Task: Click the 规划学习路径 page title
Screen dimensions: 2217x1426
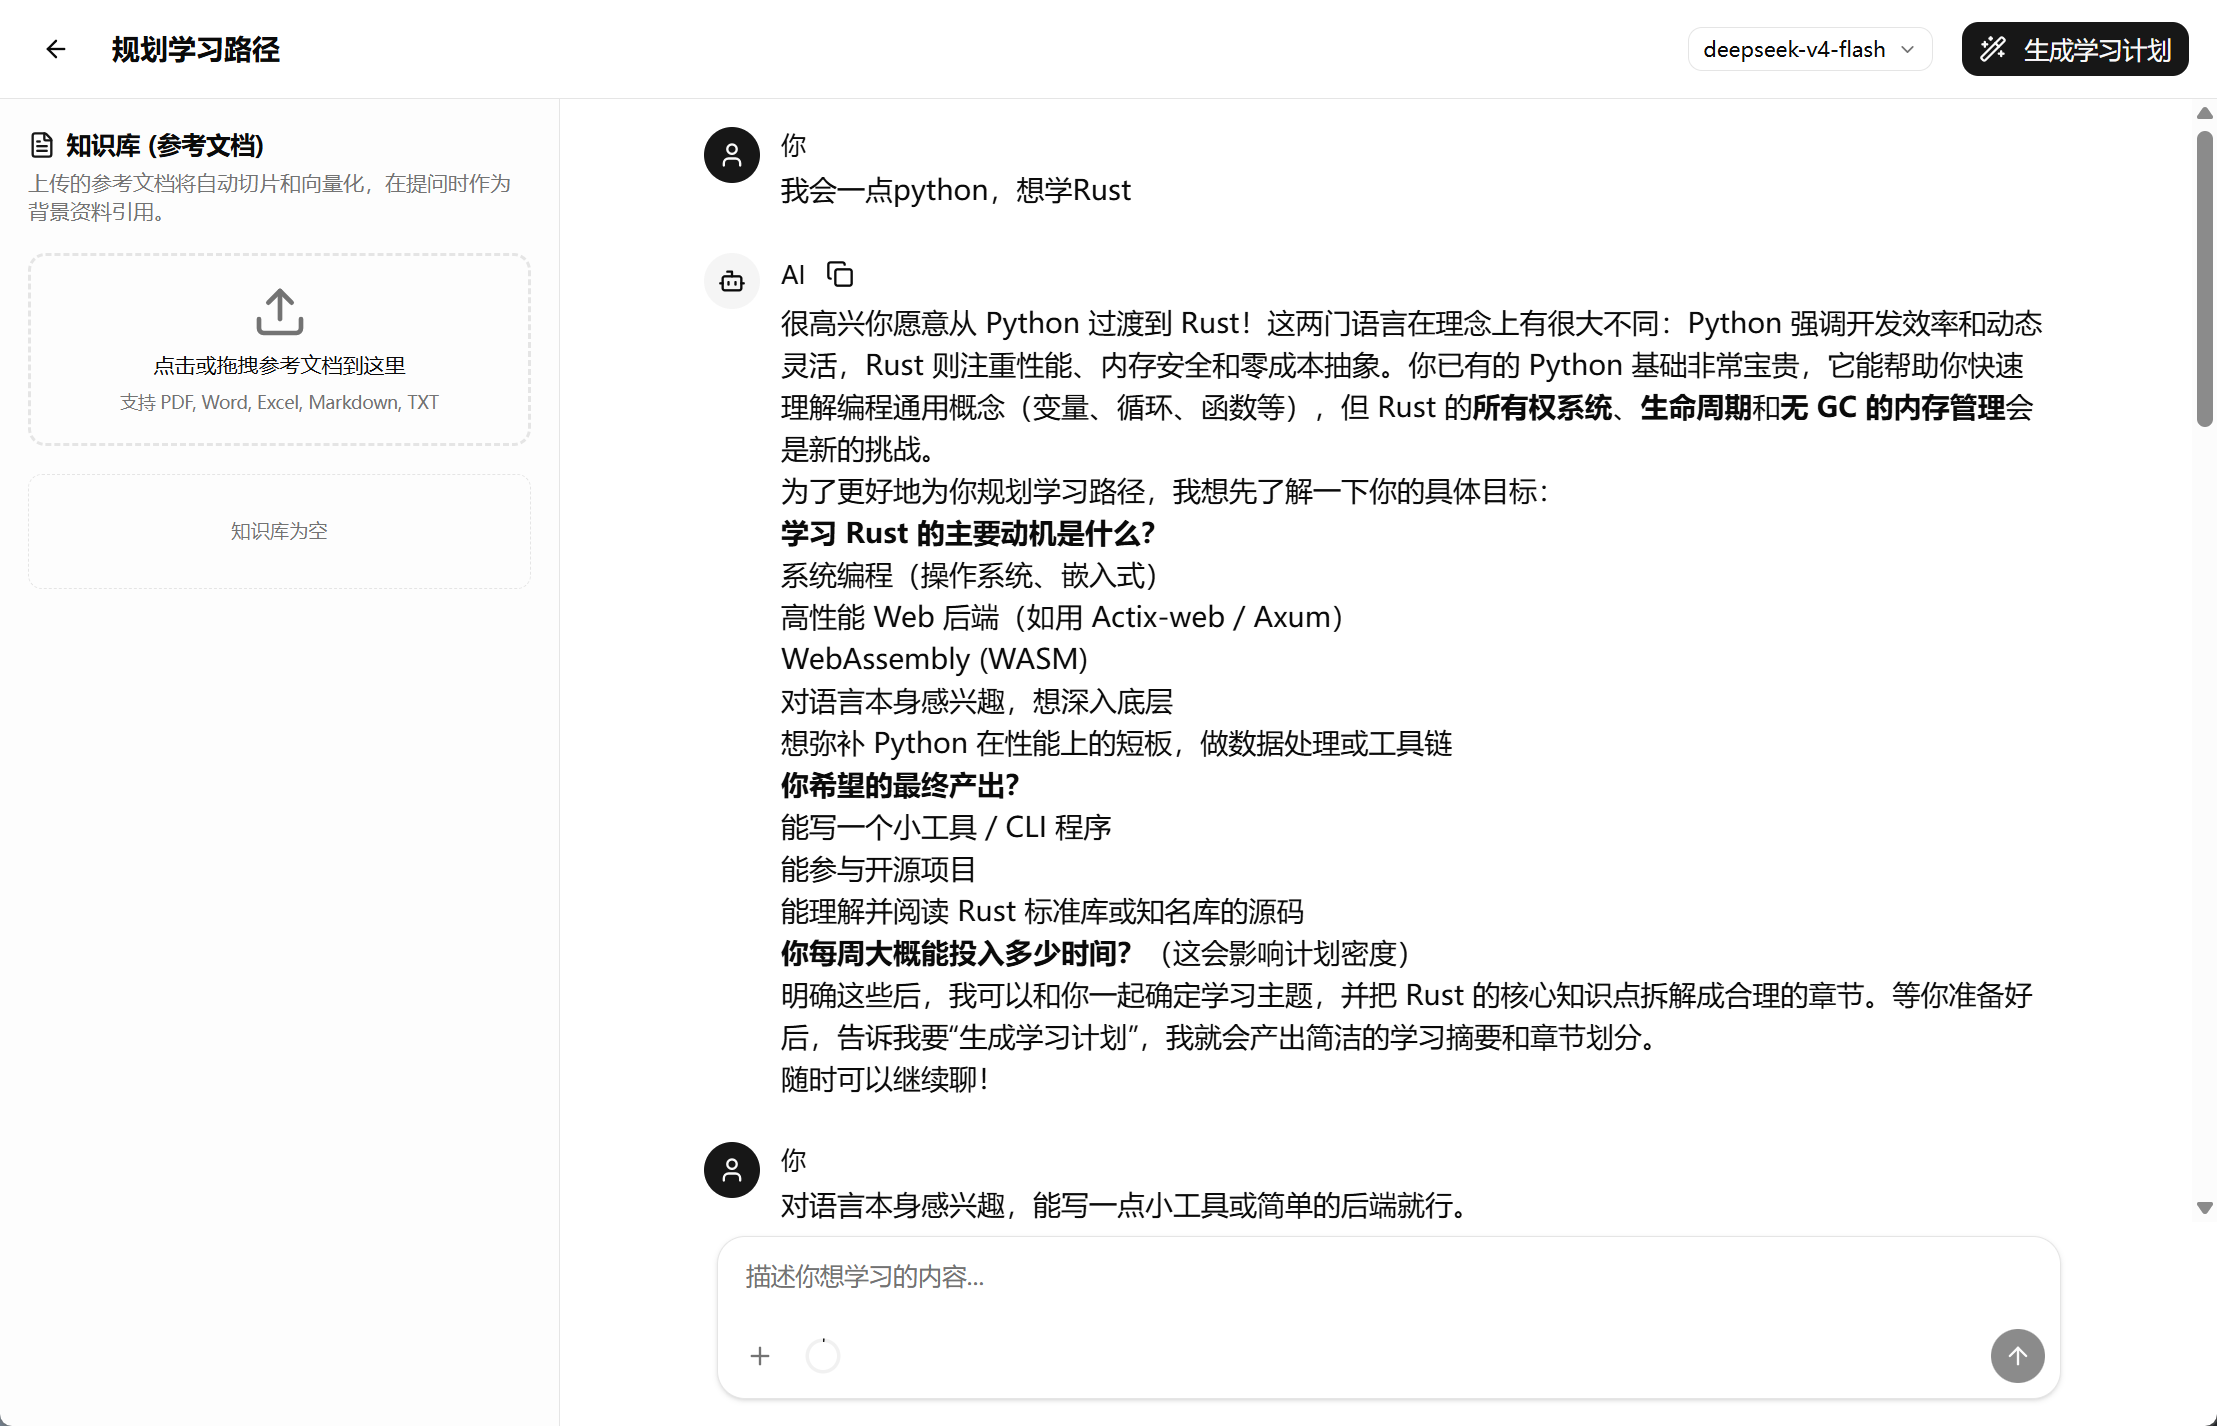Action: (x=196, y=49)
